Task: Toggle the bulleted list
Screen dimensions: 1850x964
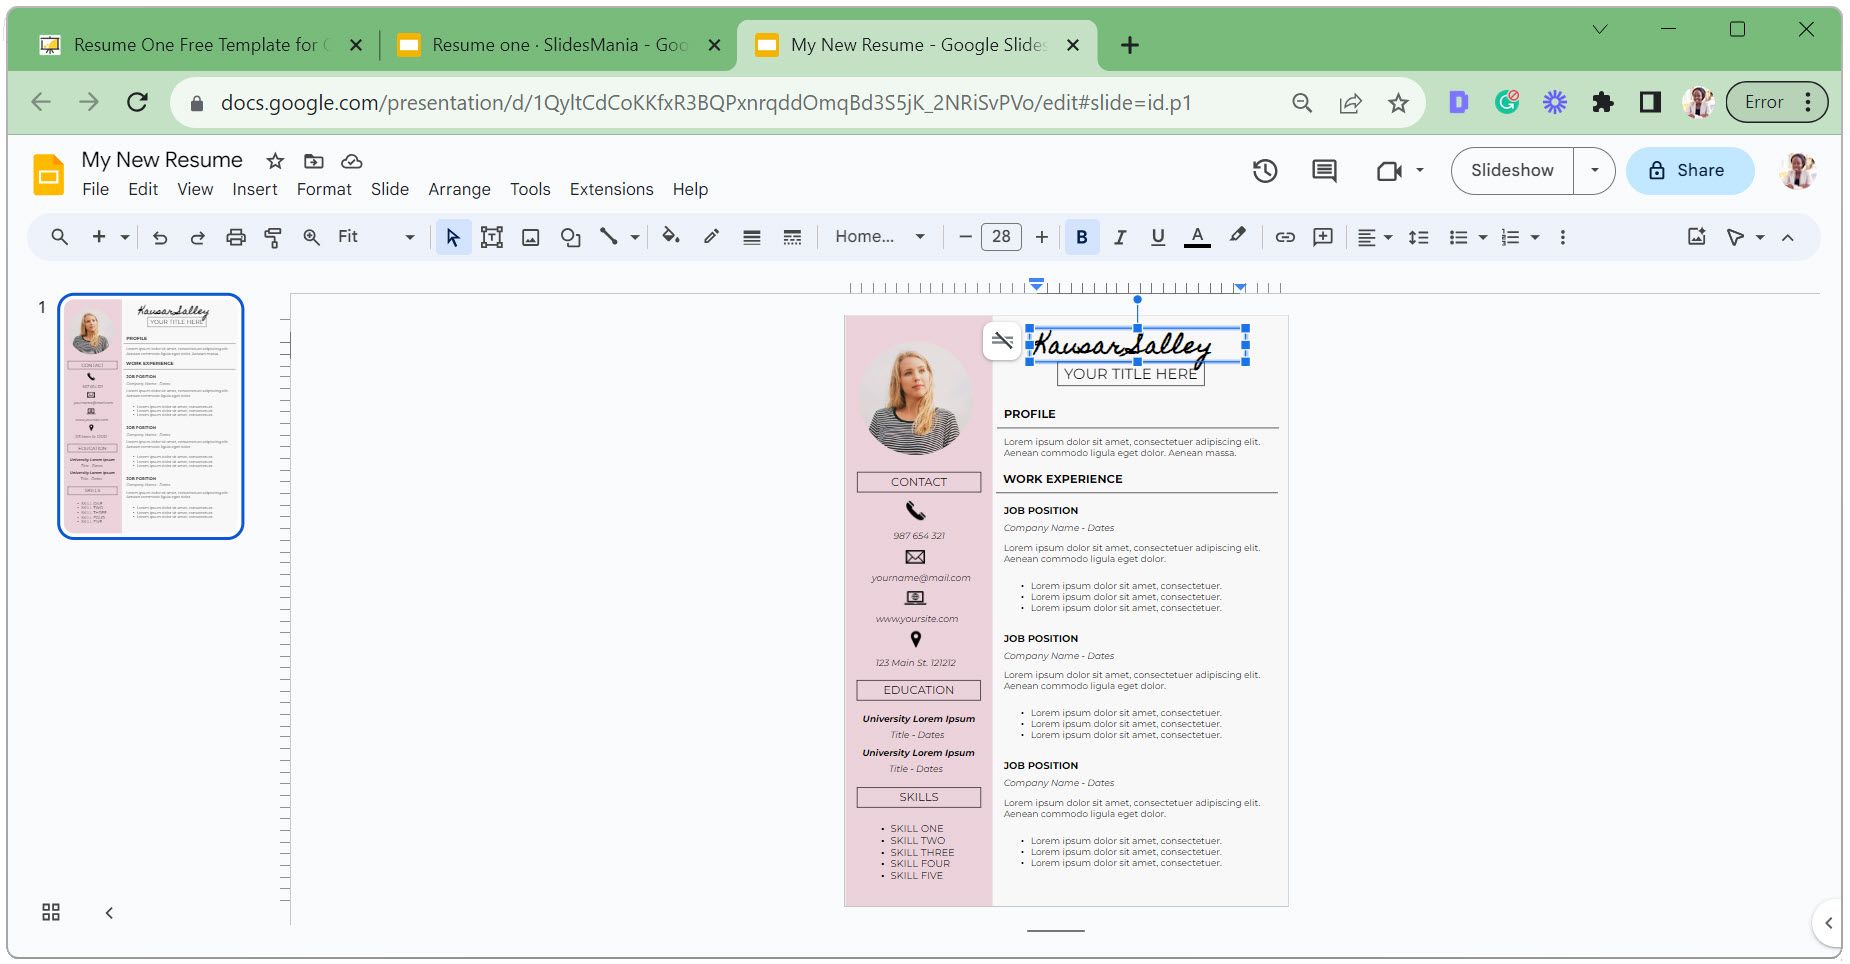Action: click(1459, 237)
